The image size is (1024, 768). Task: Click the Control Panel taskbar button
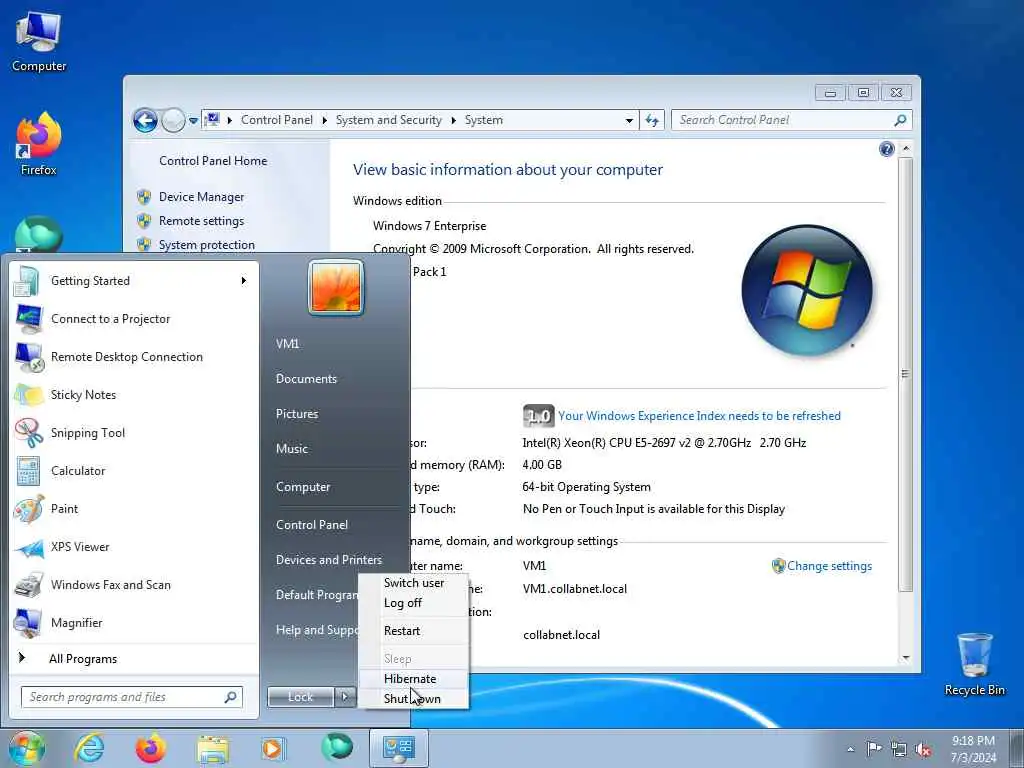point(399,748)
